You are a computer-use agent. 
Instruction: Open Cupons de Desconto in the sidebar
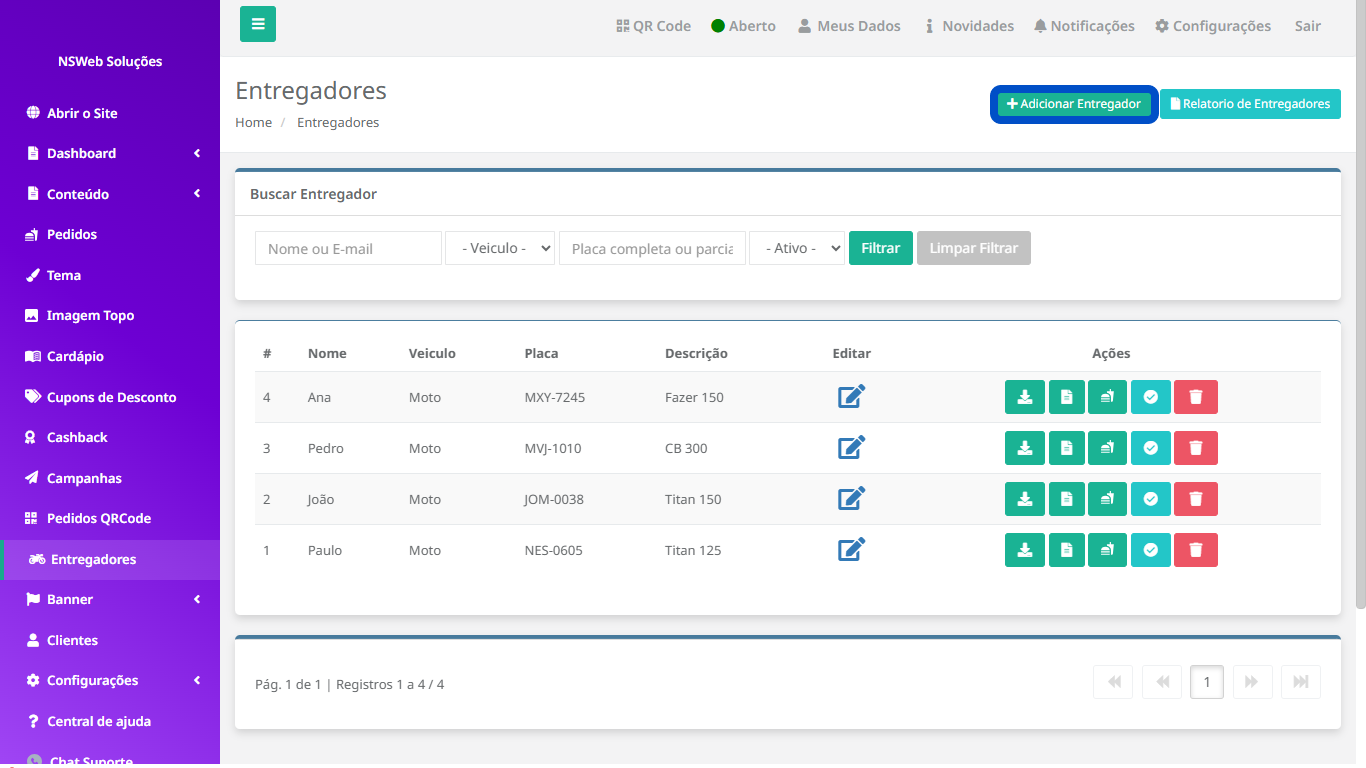(x=110, y=397)
